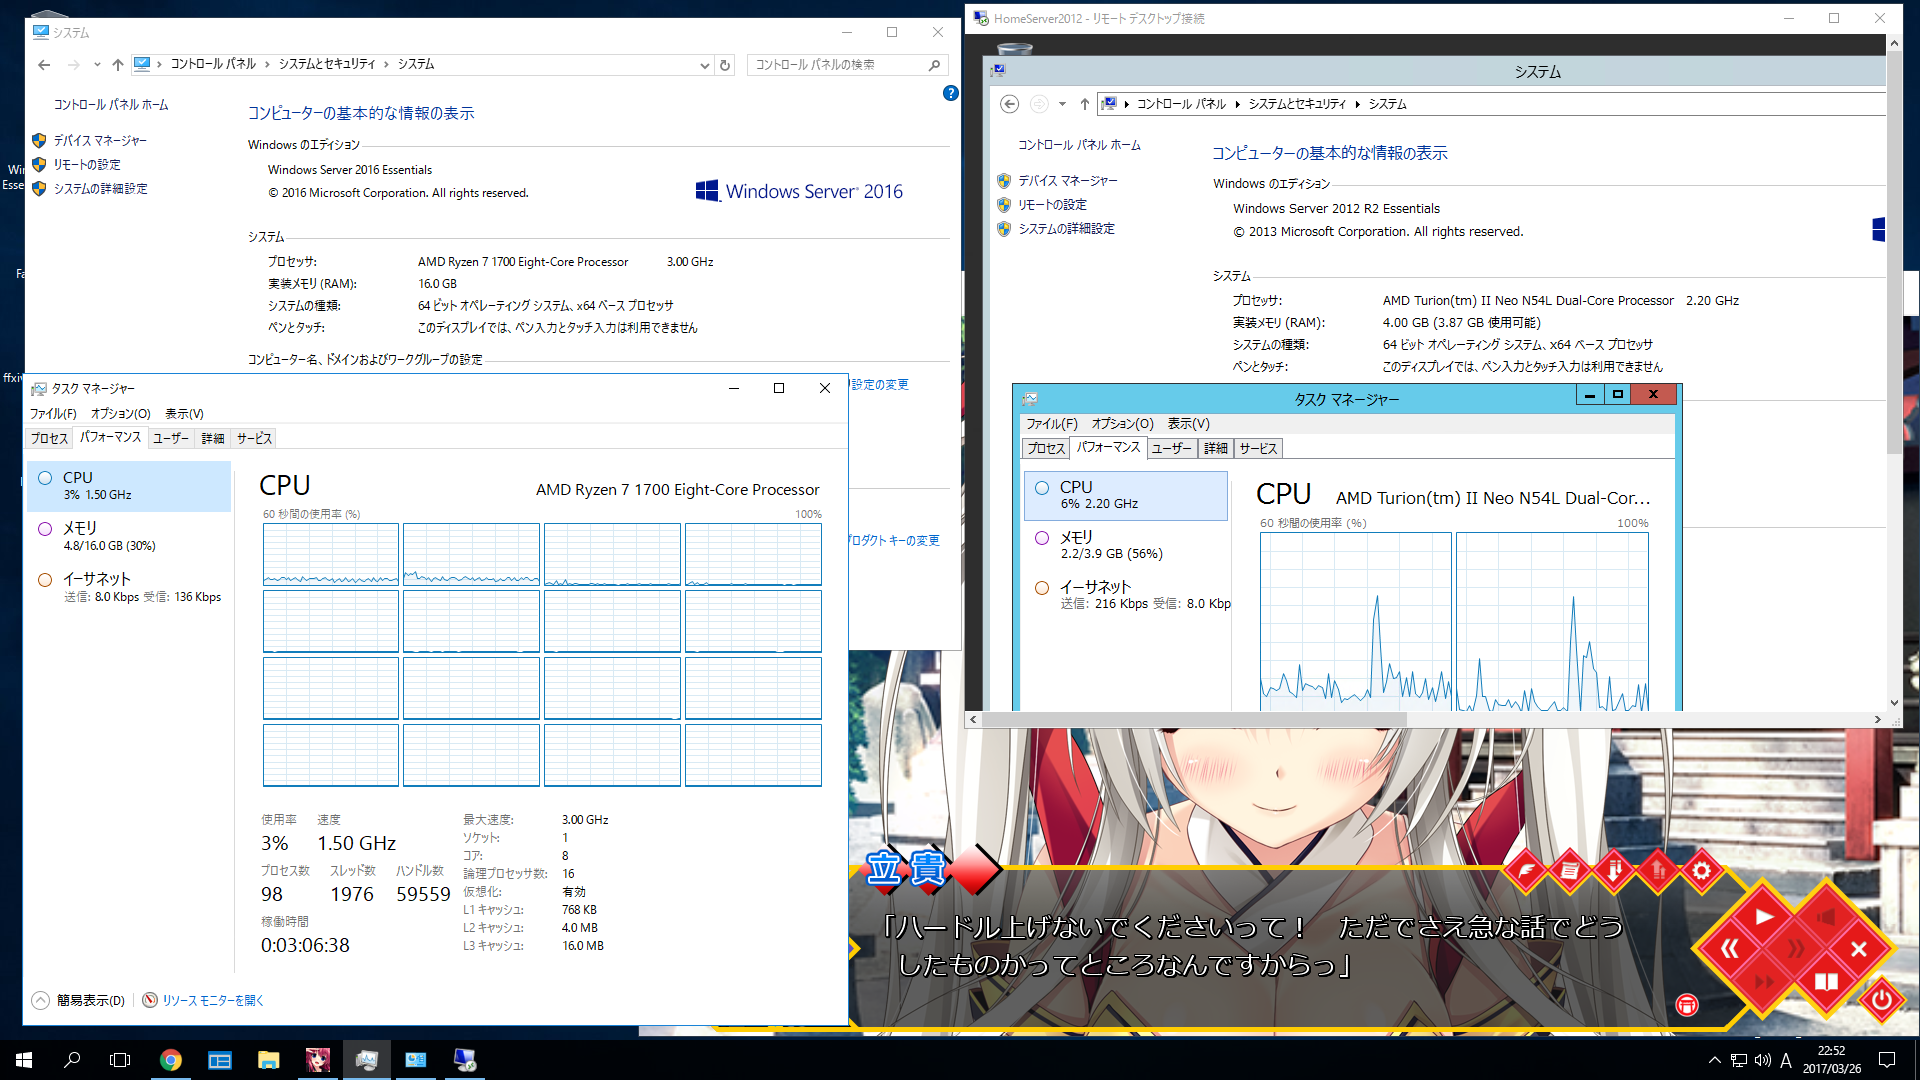Click remote desktop horizontal scrollbar
Image resolution: width=1920 pixels, height=1080 pixels.
coord(1195,719)
